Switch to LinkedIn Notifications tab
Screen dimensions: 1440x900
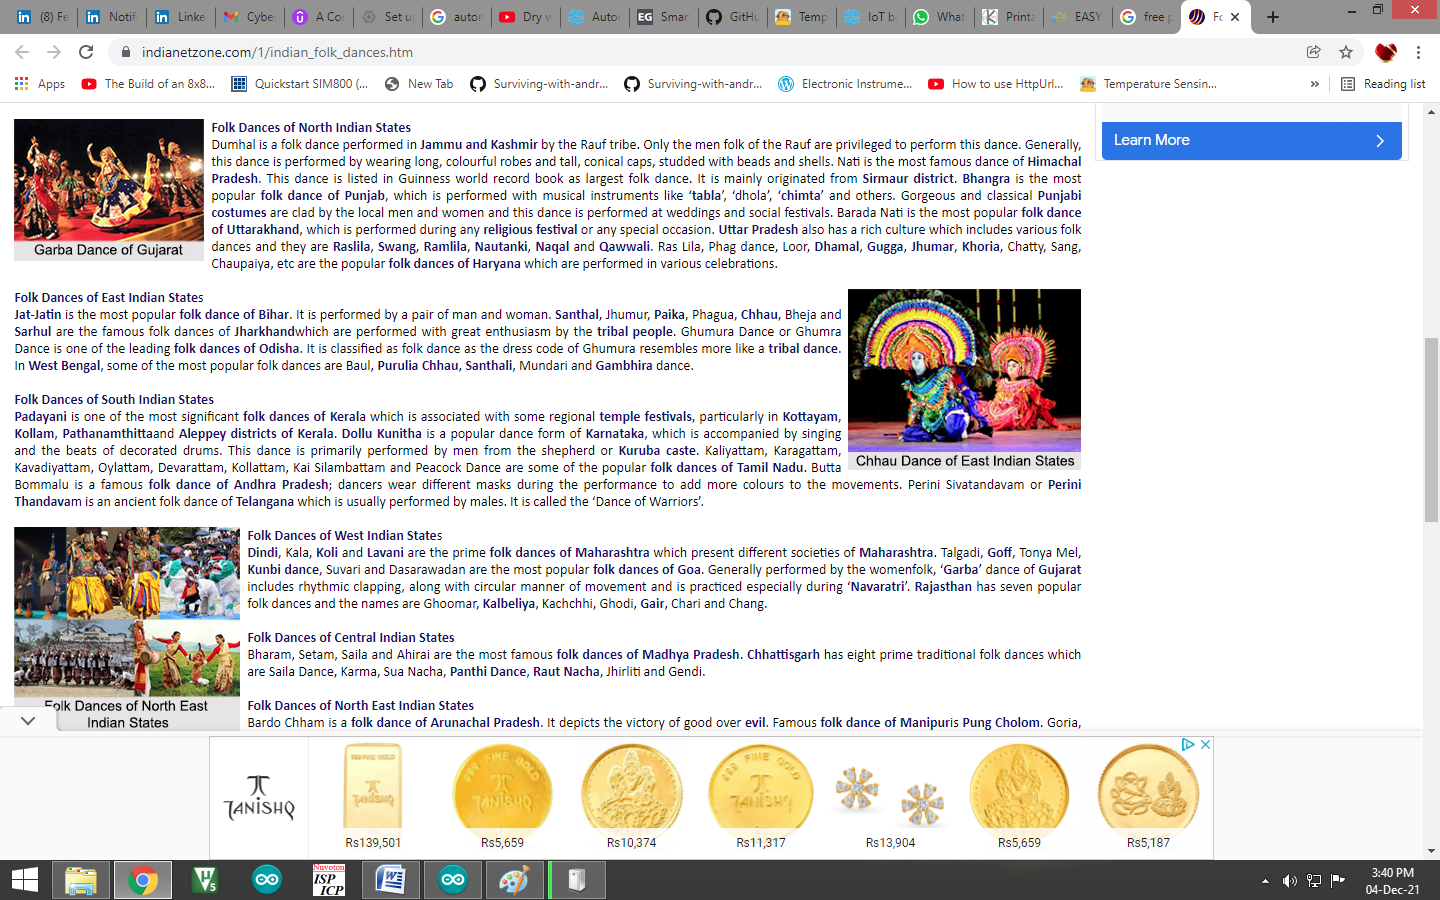pos(111,17)
